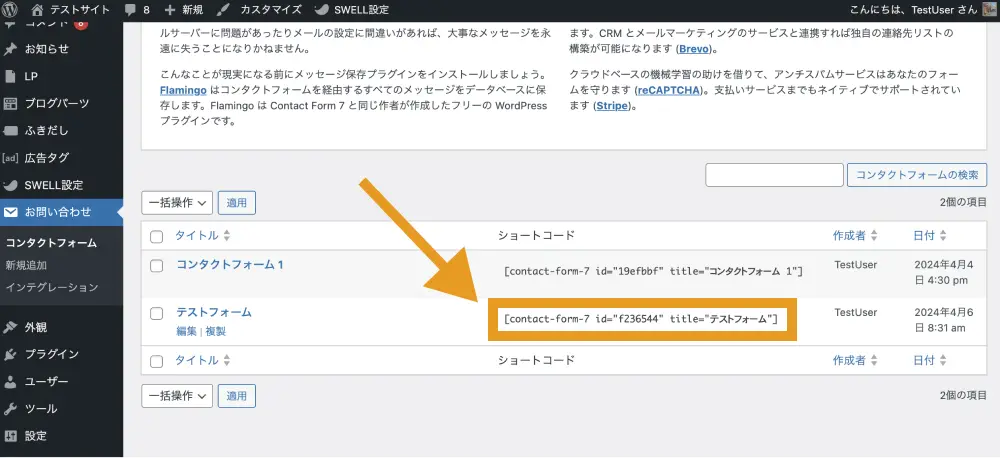Viewport: 1000px width, 458px height.
Task: Open the ブログパーツ sidebar icon
Action: (x=11, y=104)
